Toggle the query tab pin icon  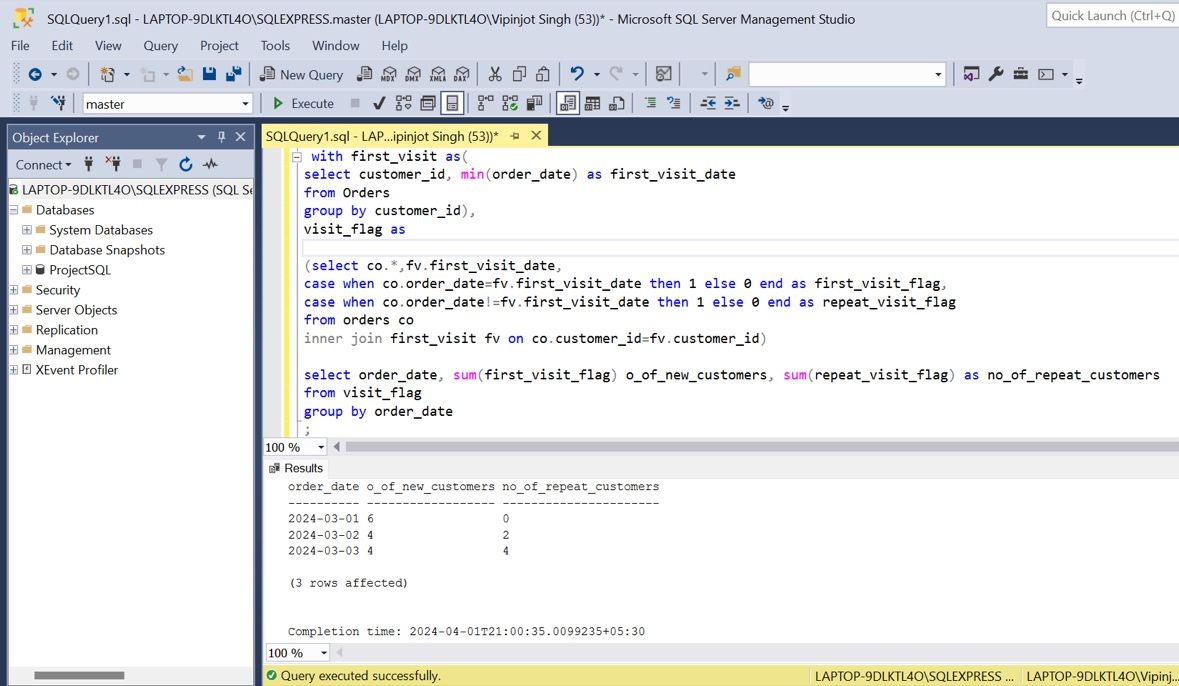(x=515, y=136)
